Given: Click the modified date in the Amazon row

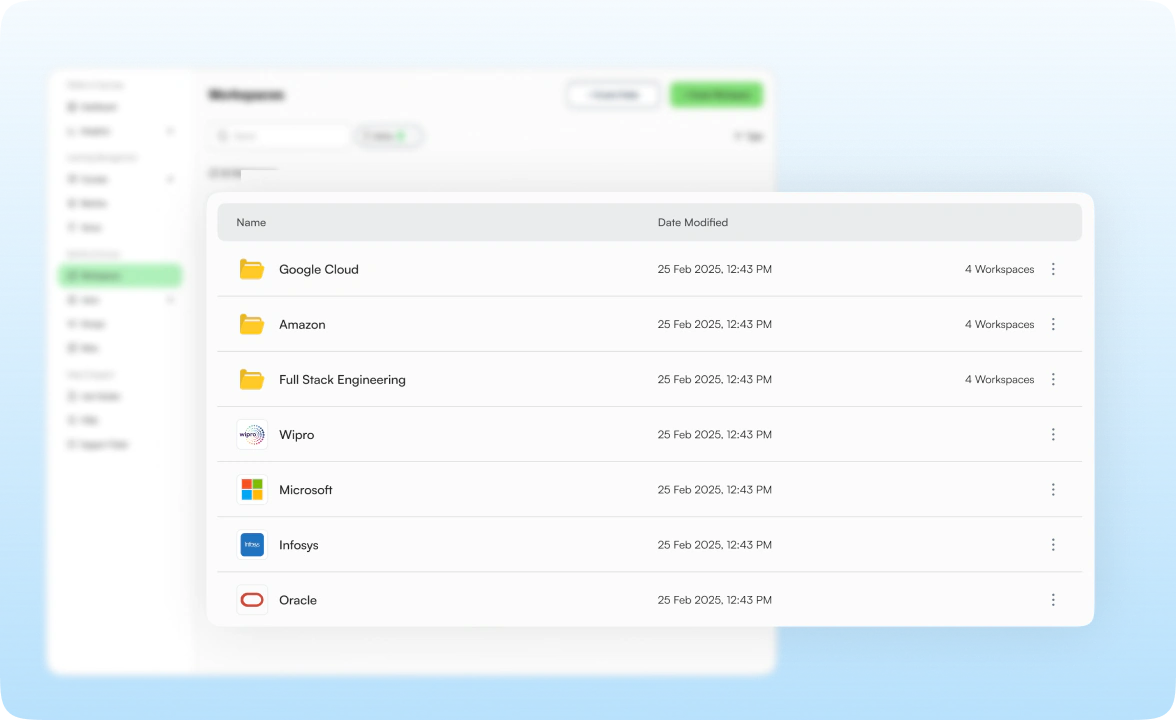Looking at the screenshot, I should (715, 324).
